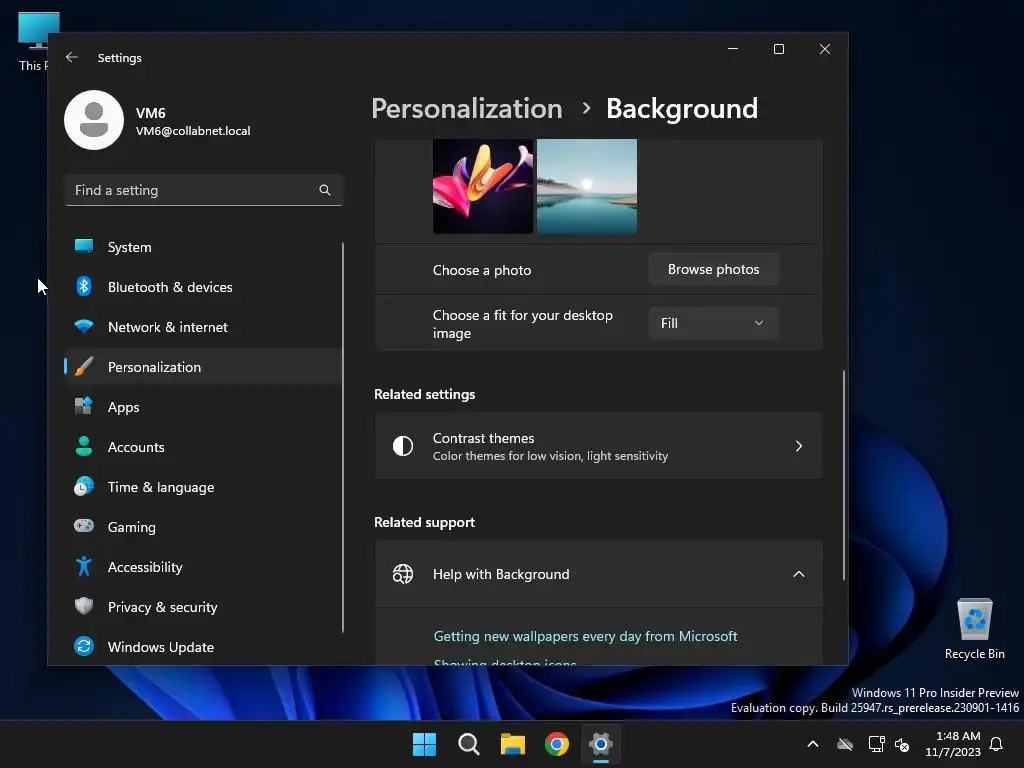Open the clock showing 1:48 AM
1024x768 pixels.
point(953,744)
